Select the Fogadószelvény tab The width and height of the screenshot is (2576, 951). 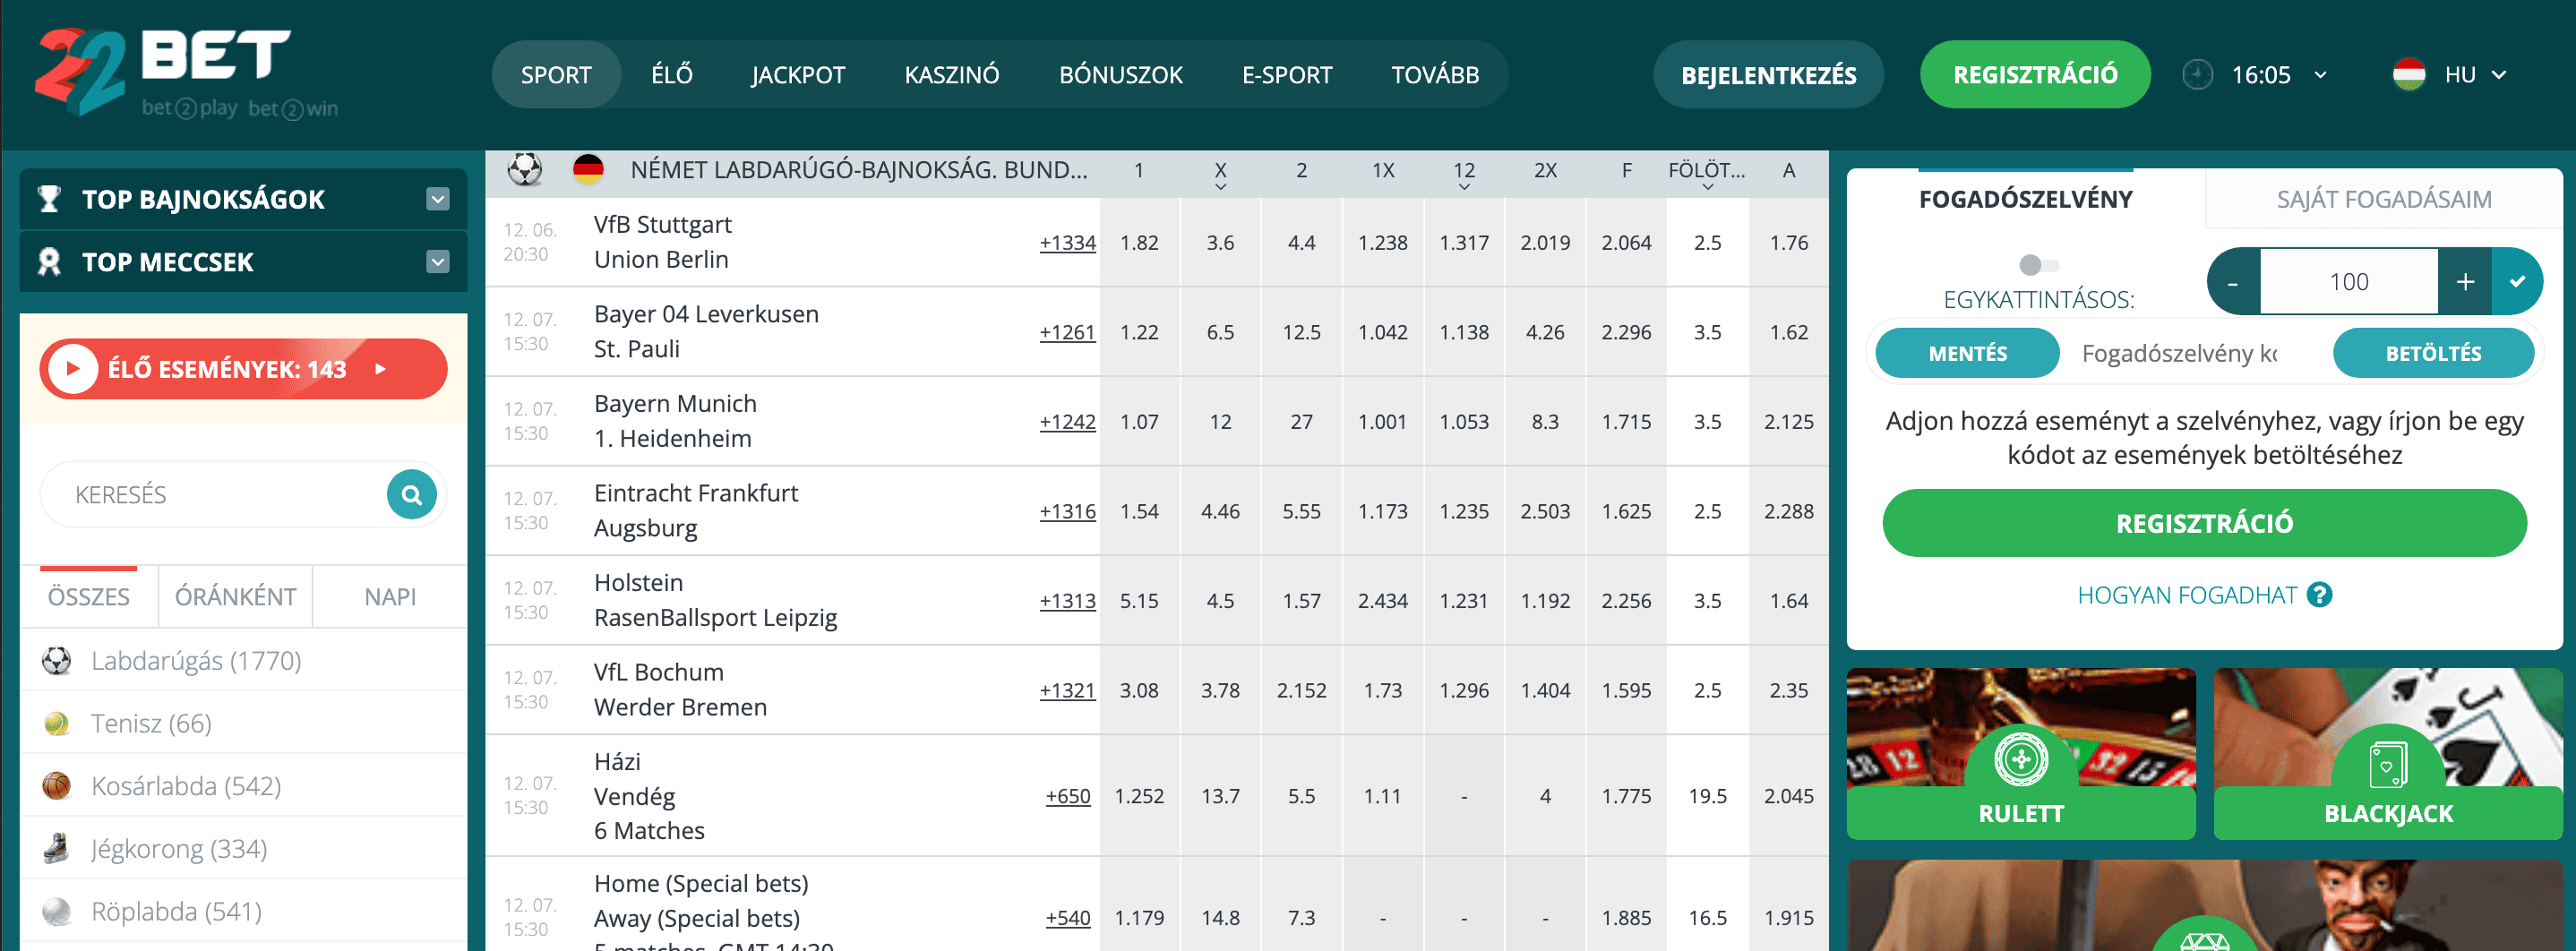coord(2025,199)
